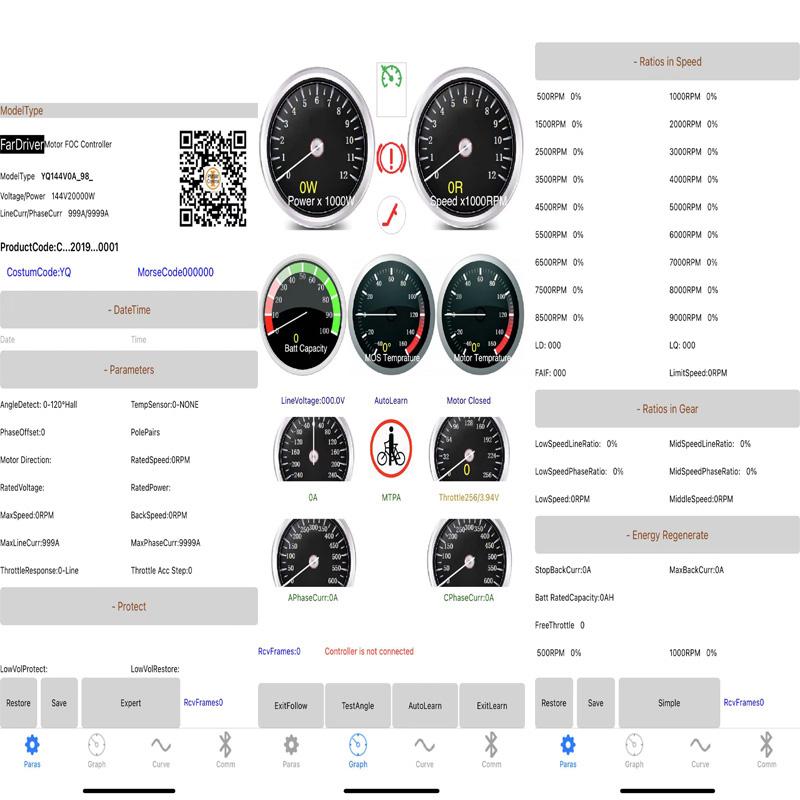Tap the 'Controller is not connected' status
The height and width of the screenshot is (800, 800).
tap(369, 651)
